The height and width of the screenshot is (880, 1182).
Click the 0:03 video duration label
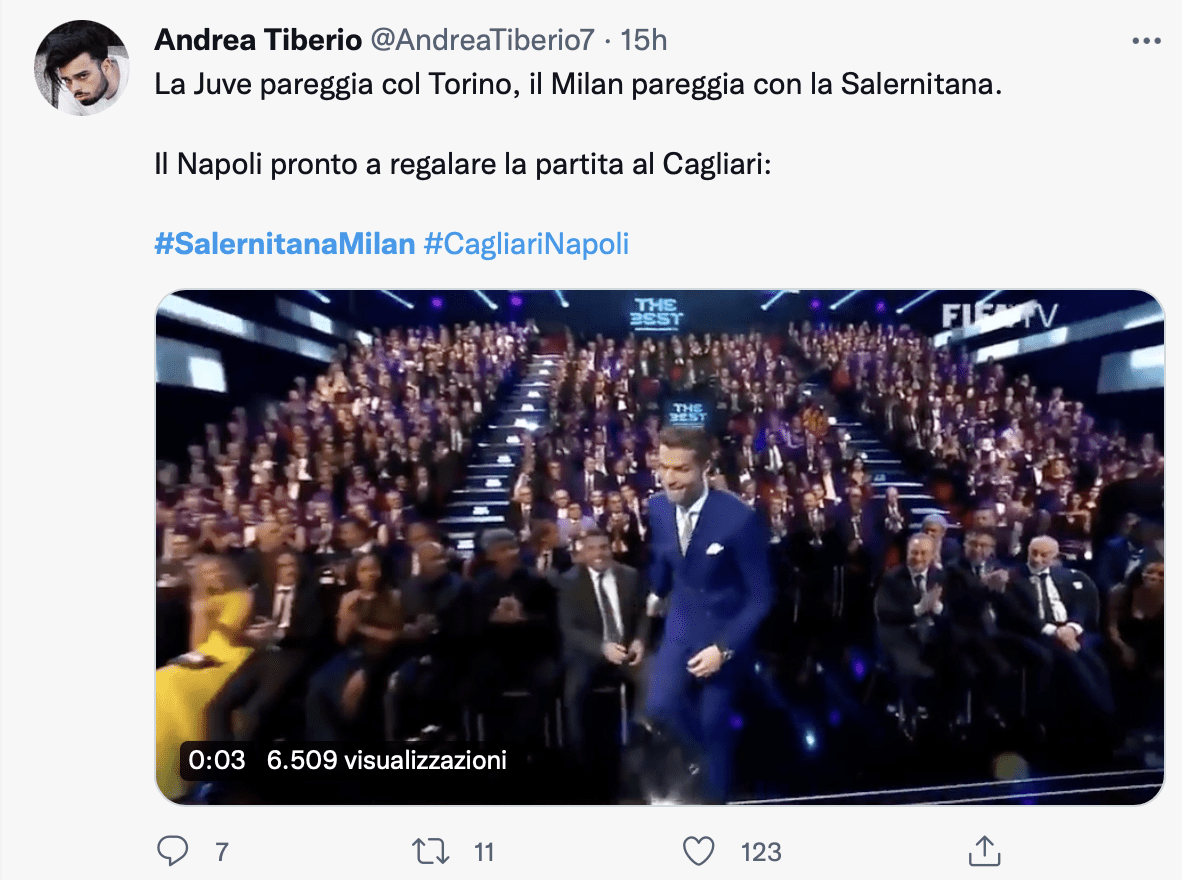pyautogui.click(x=216, y=760)
